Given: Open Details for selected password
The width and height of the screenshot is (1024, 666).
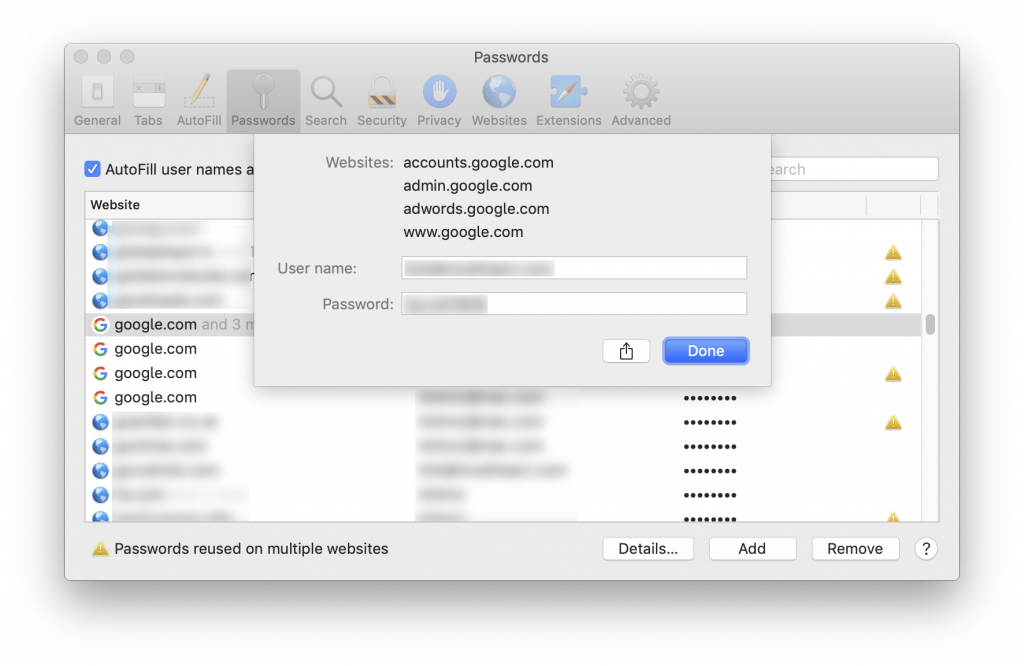Looking at the screenshot, I should coord(648,548).
